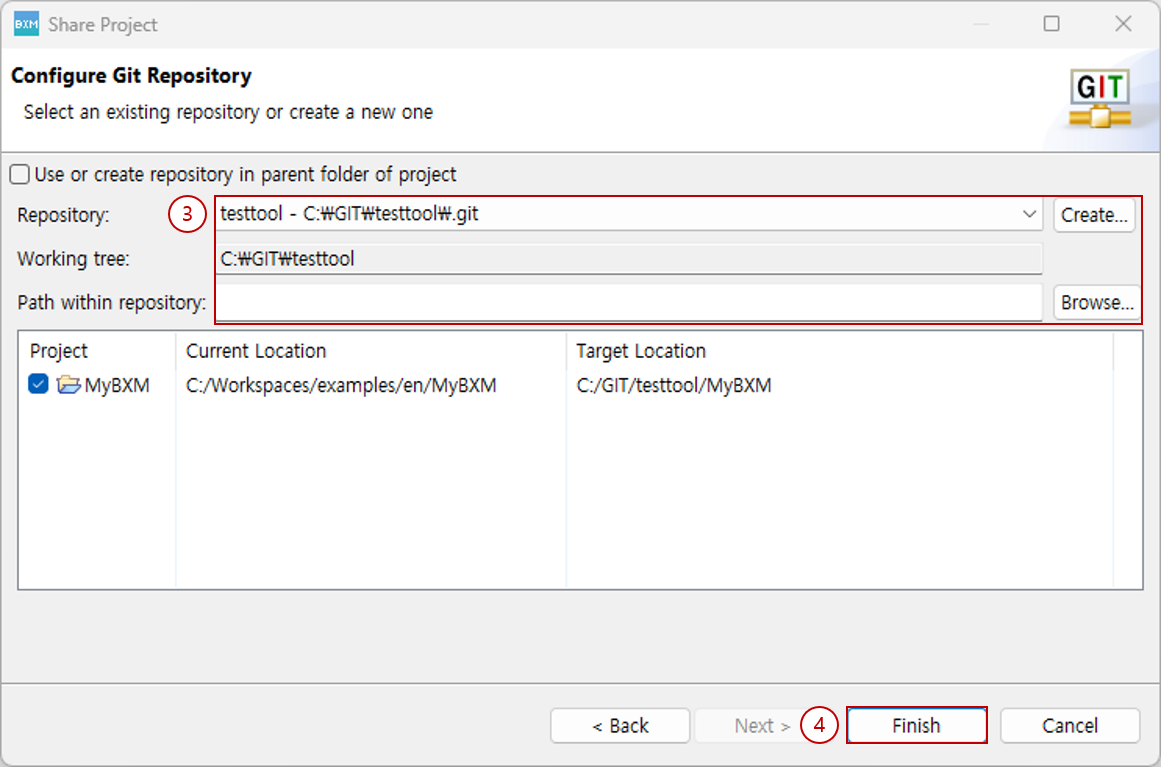Cancel the Share Project dialog

point(1069,726)
